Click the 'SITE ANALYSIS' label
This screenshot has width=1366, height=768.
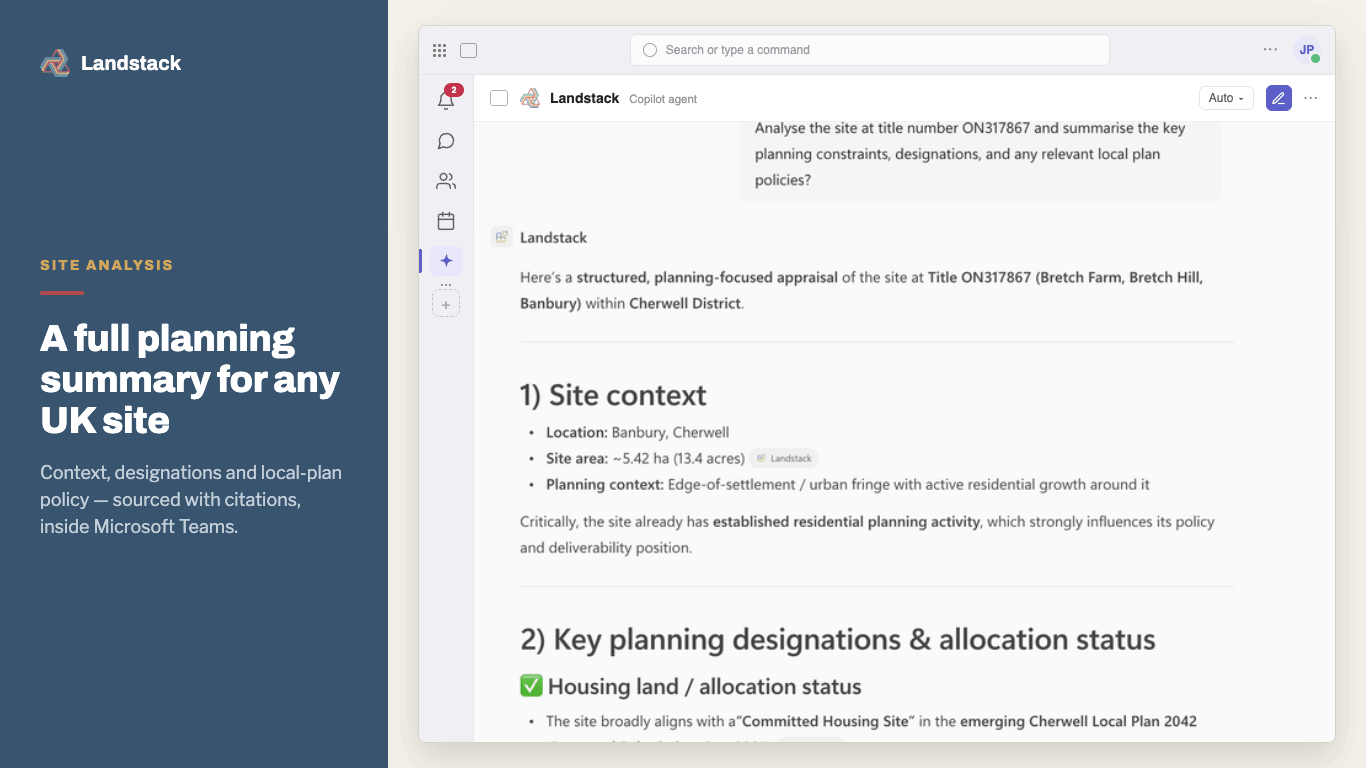tap(107, 265)
